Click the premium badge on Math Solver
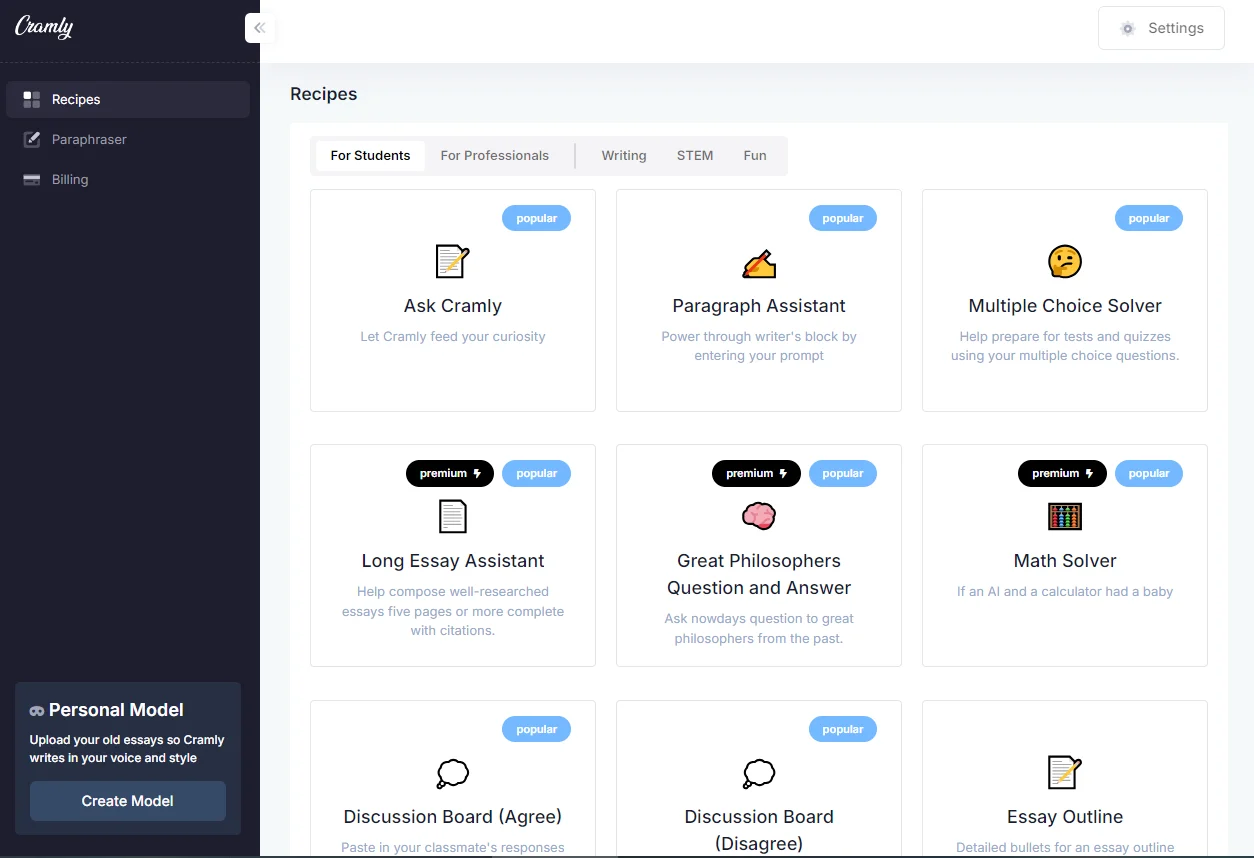The image size is (1254, 858). pos(1062,473)
